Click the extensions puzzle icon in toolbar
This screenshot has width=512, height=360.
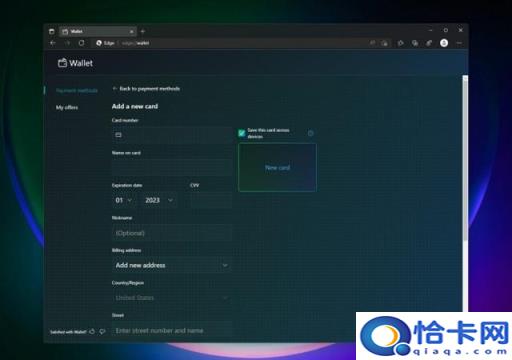pyautogui.click(x=400, y=43)
